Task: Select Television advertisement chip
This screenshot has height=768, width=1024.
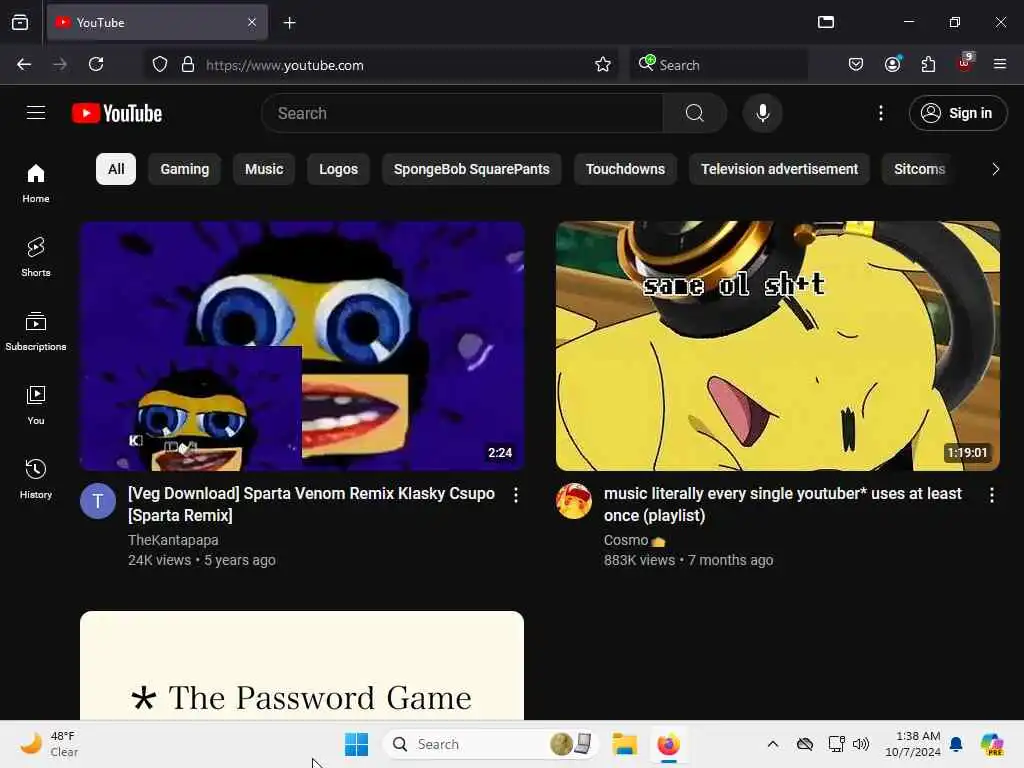Action: pyautogui.click(x=779, y=169)
